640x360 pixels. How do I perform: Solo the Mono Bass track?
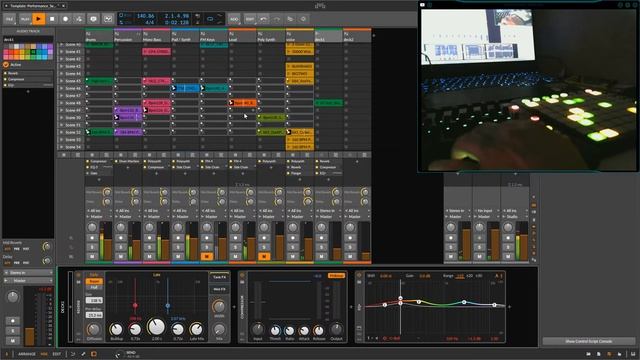coord(149,247)
